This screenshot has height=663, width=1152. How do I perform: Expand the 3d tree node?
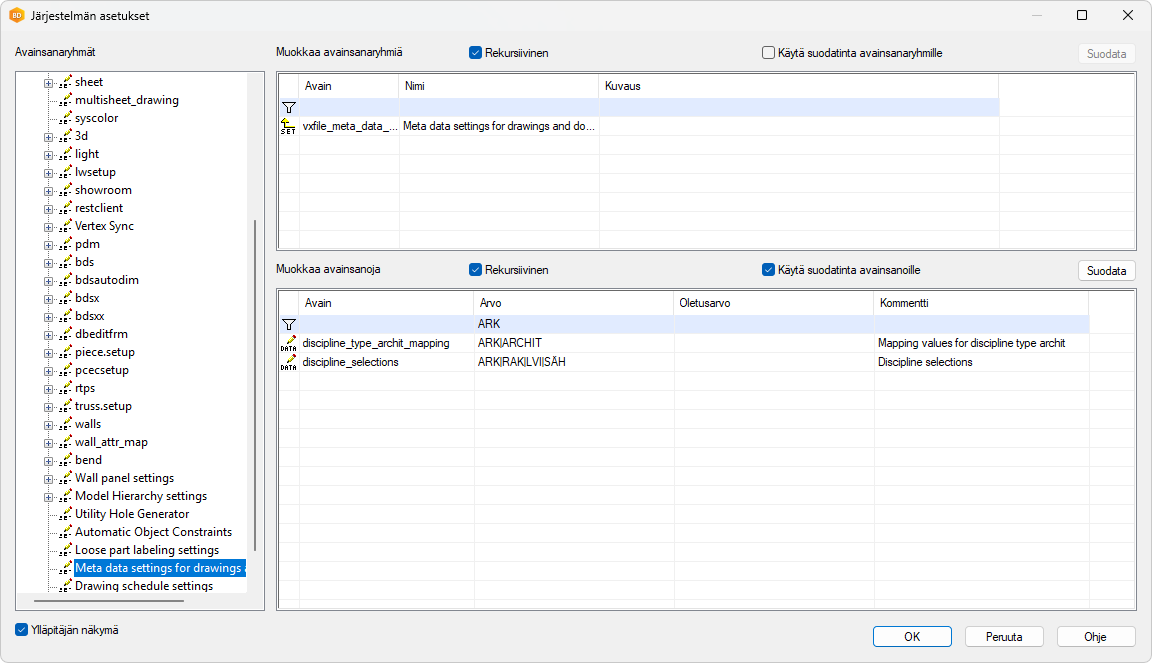click(48, 137)
